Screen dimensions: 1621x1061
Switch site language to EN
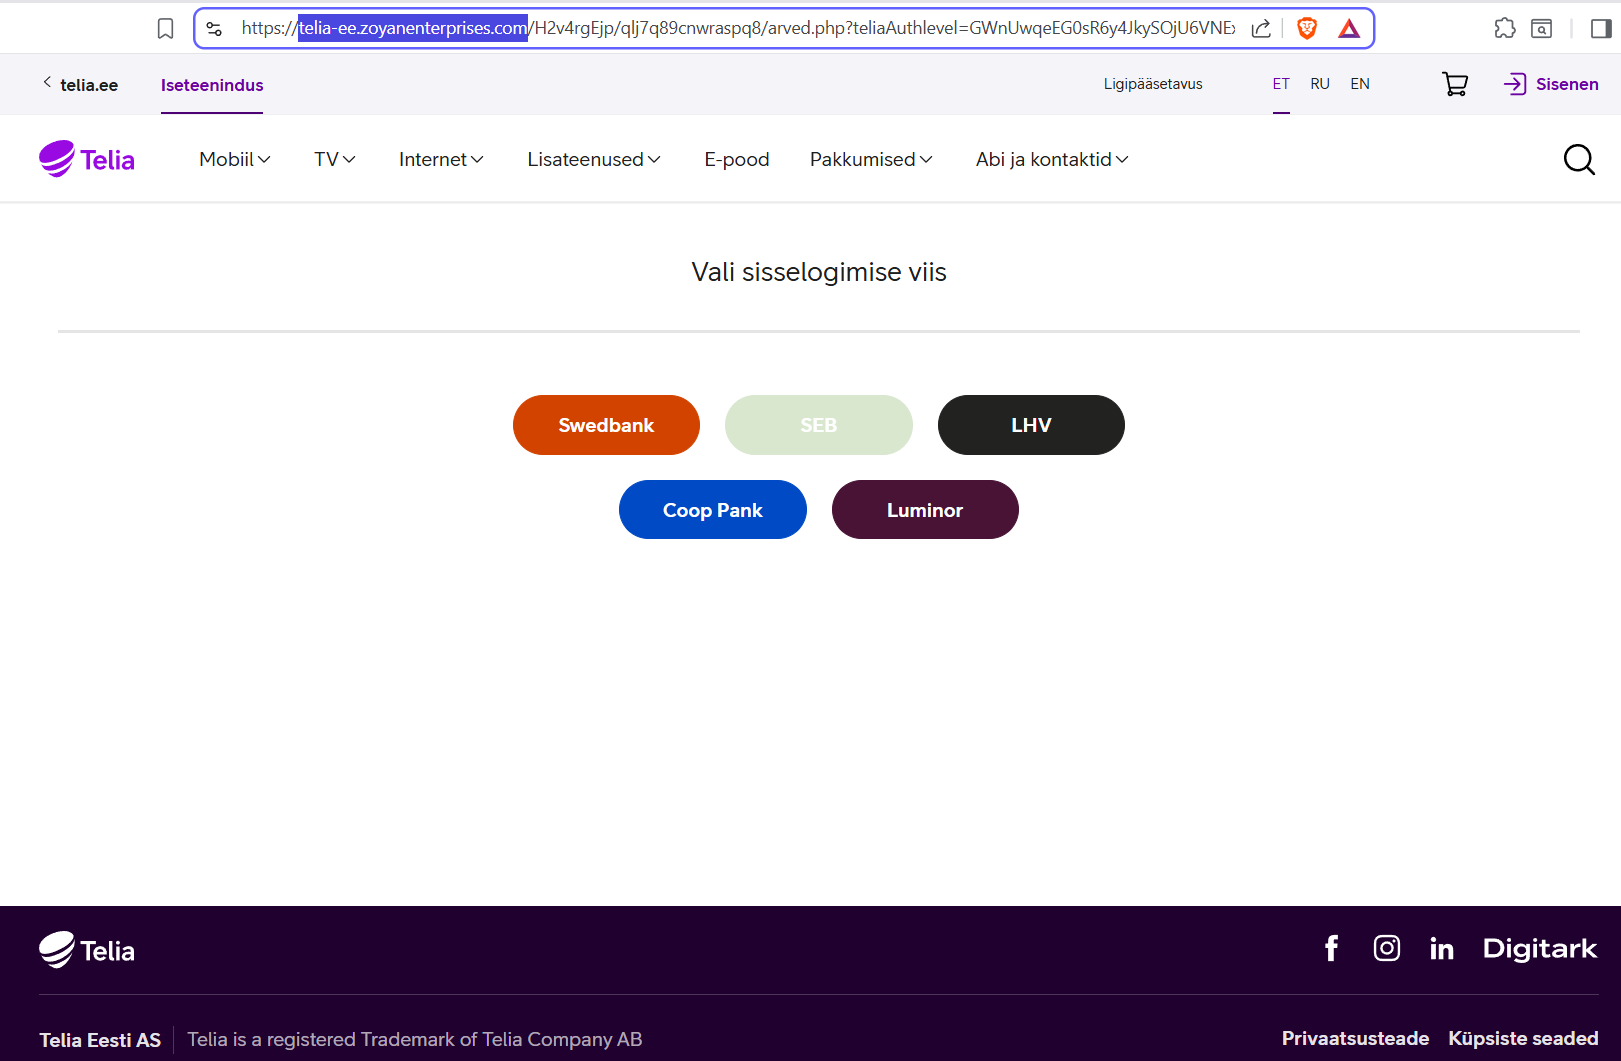1359,84
